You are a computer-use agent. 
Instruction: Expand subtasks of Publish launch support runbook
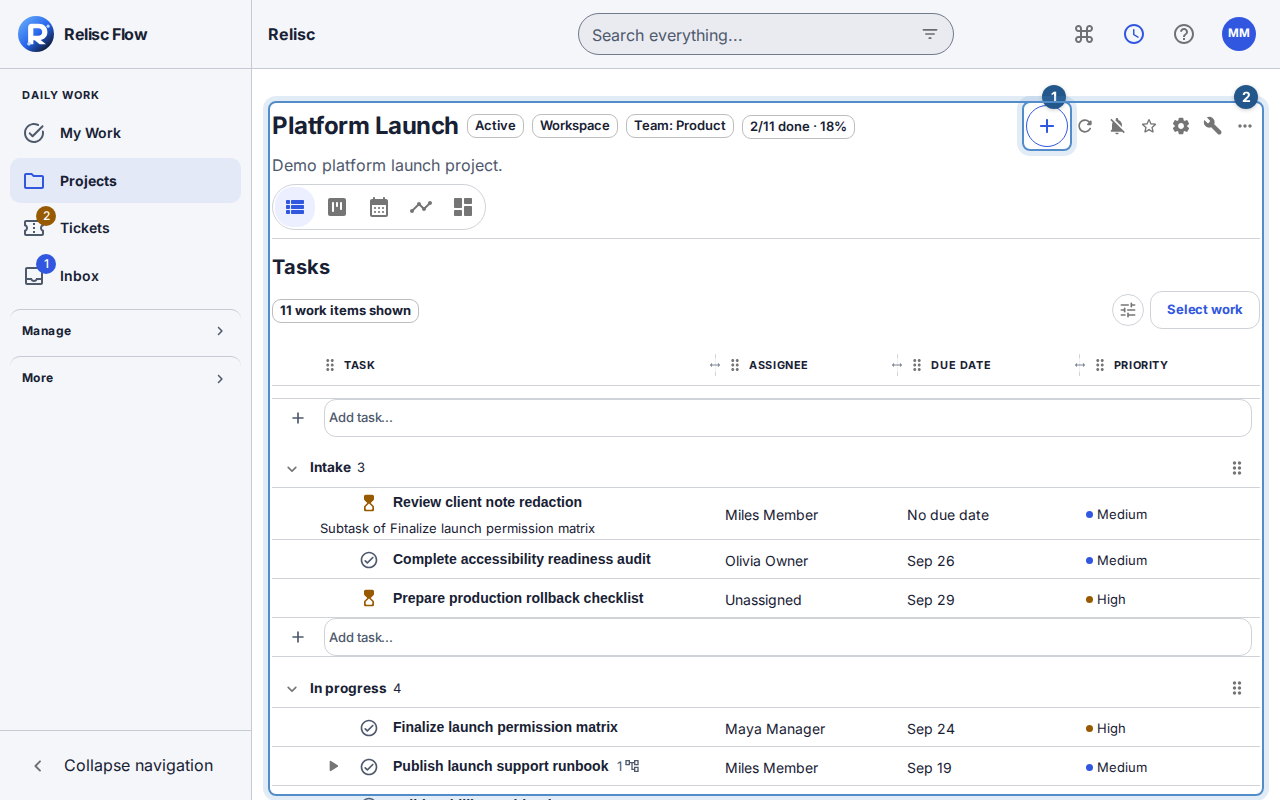click(334, 766)
